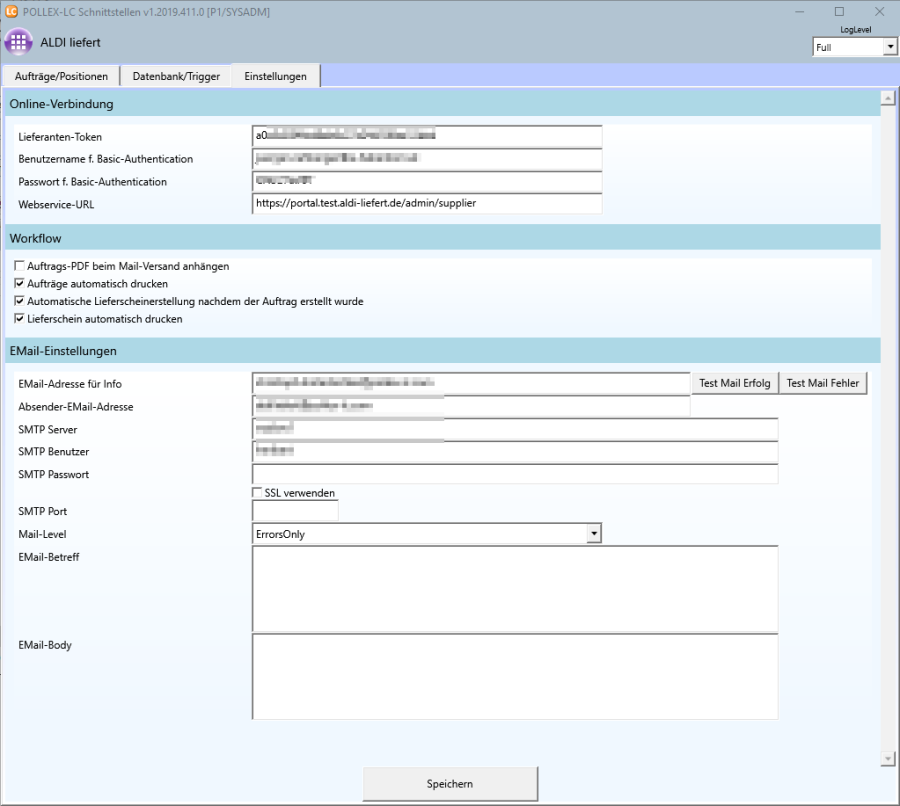The height and width of the screenshot is (806, 900).
Task: Click the scrollbar up arrow
Action: click(886, 98)
